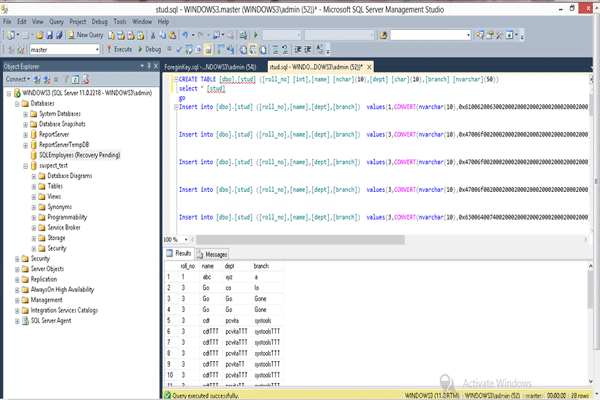
Task: Open the empty Find combo box dropdown
Action: [468, 35]
